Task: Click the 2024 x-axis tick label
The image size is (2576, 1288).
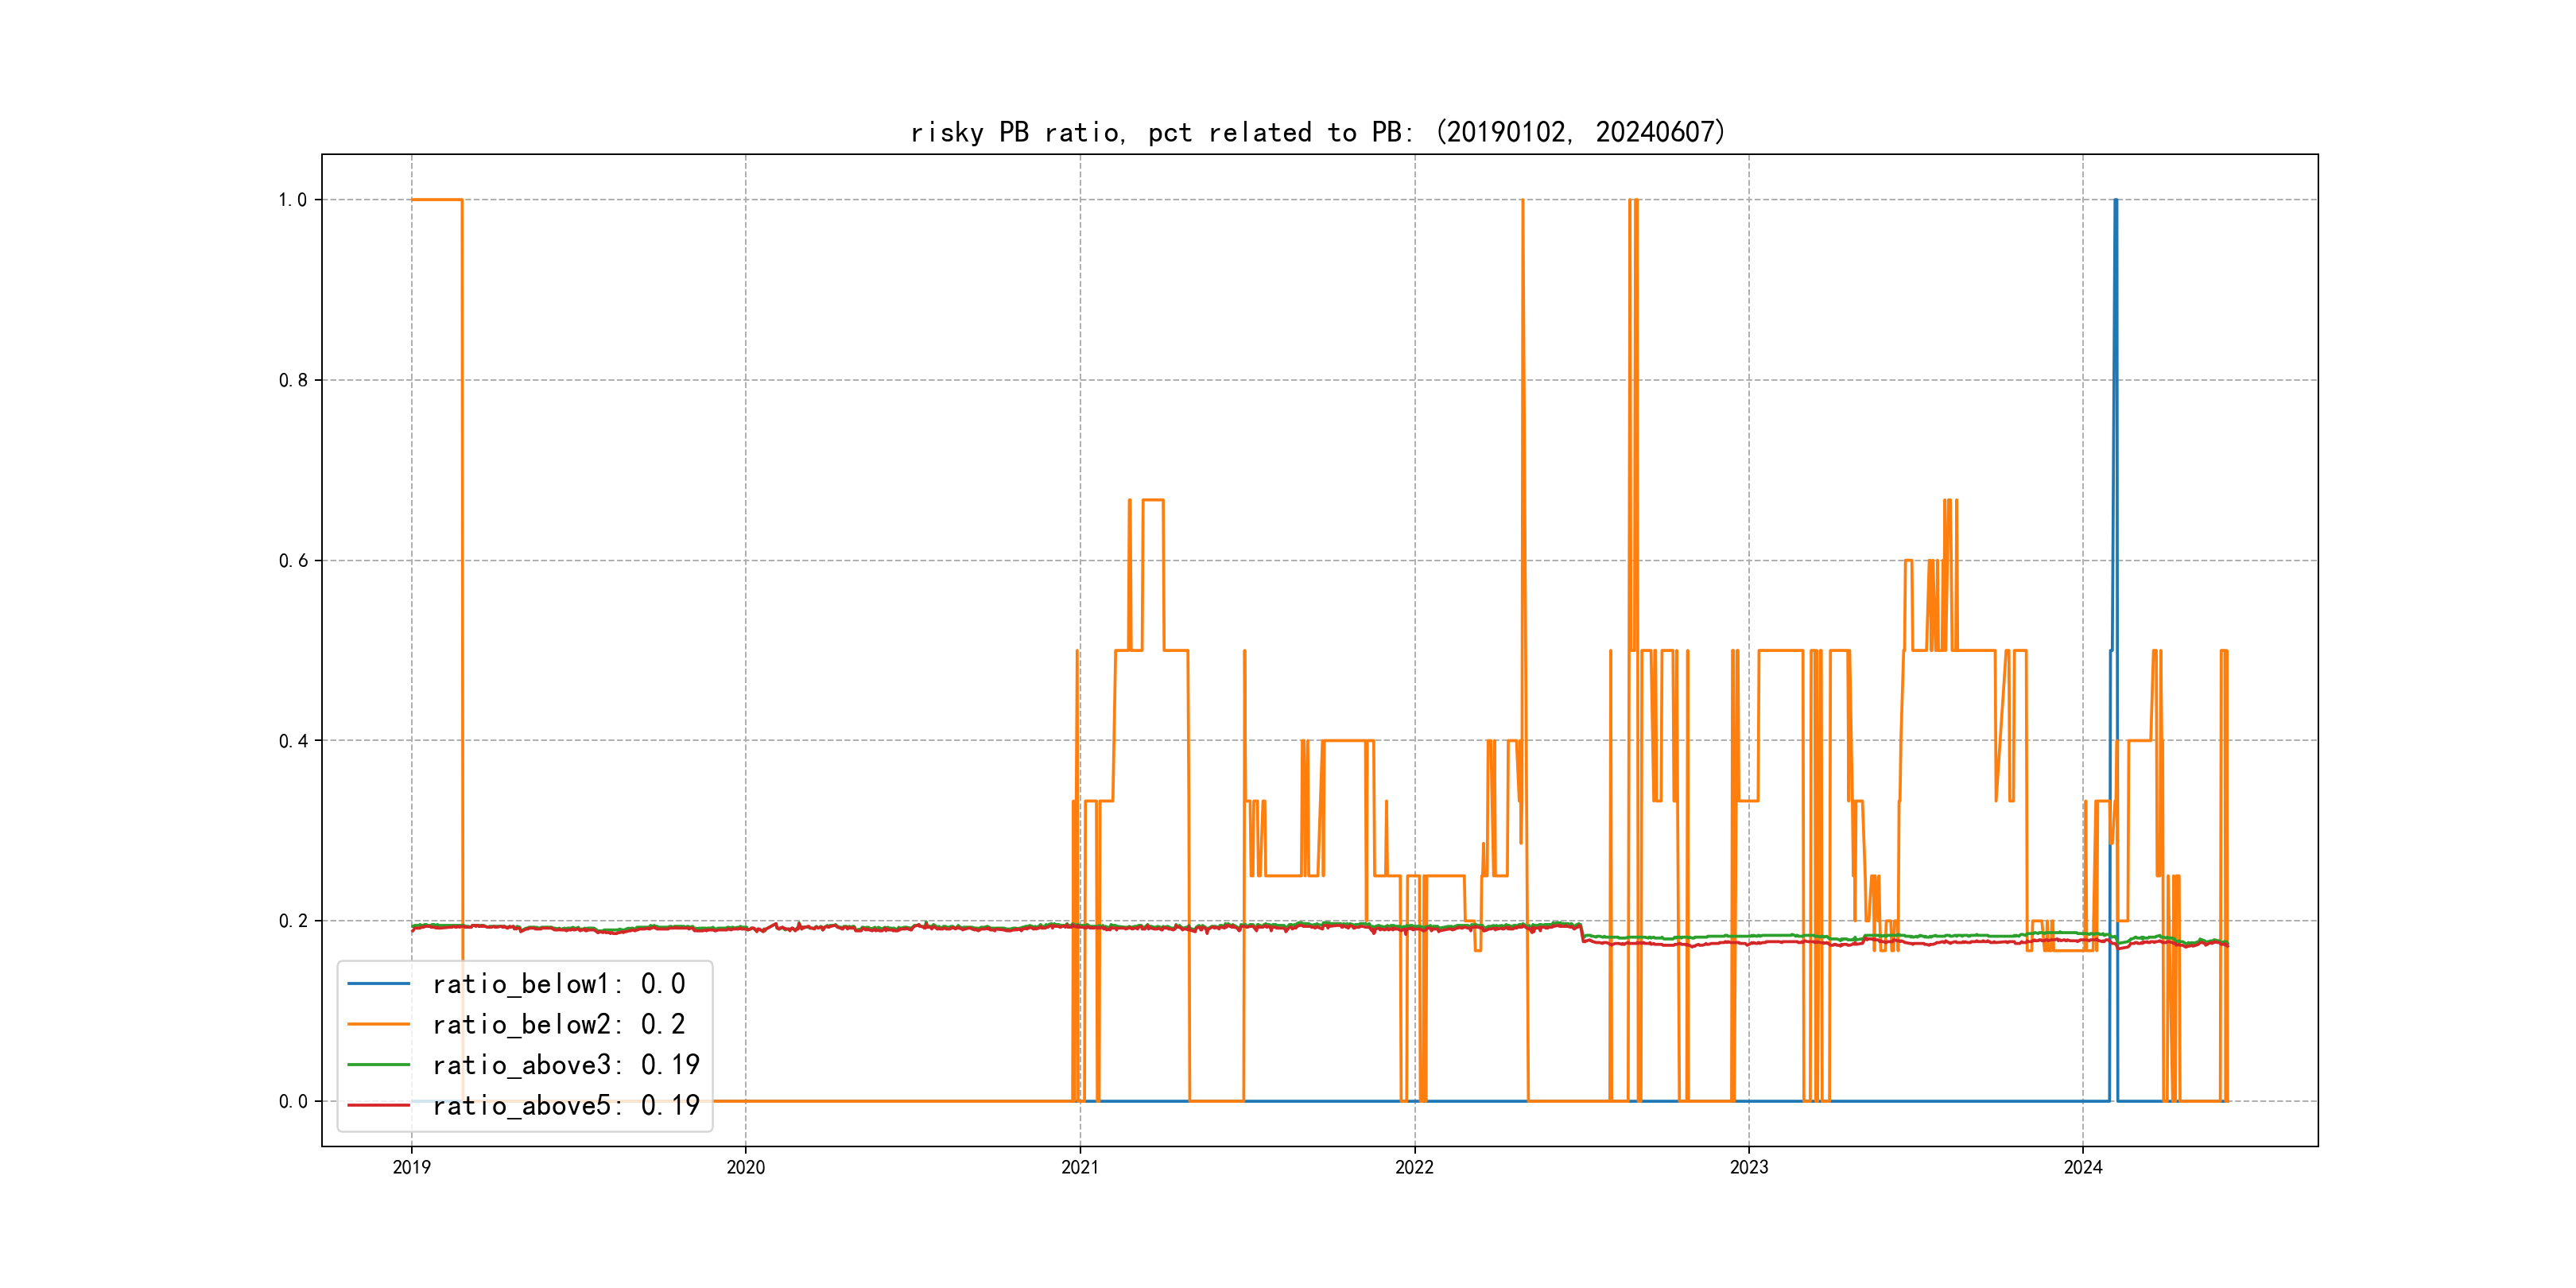Action: (2083, 1167)
